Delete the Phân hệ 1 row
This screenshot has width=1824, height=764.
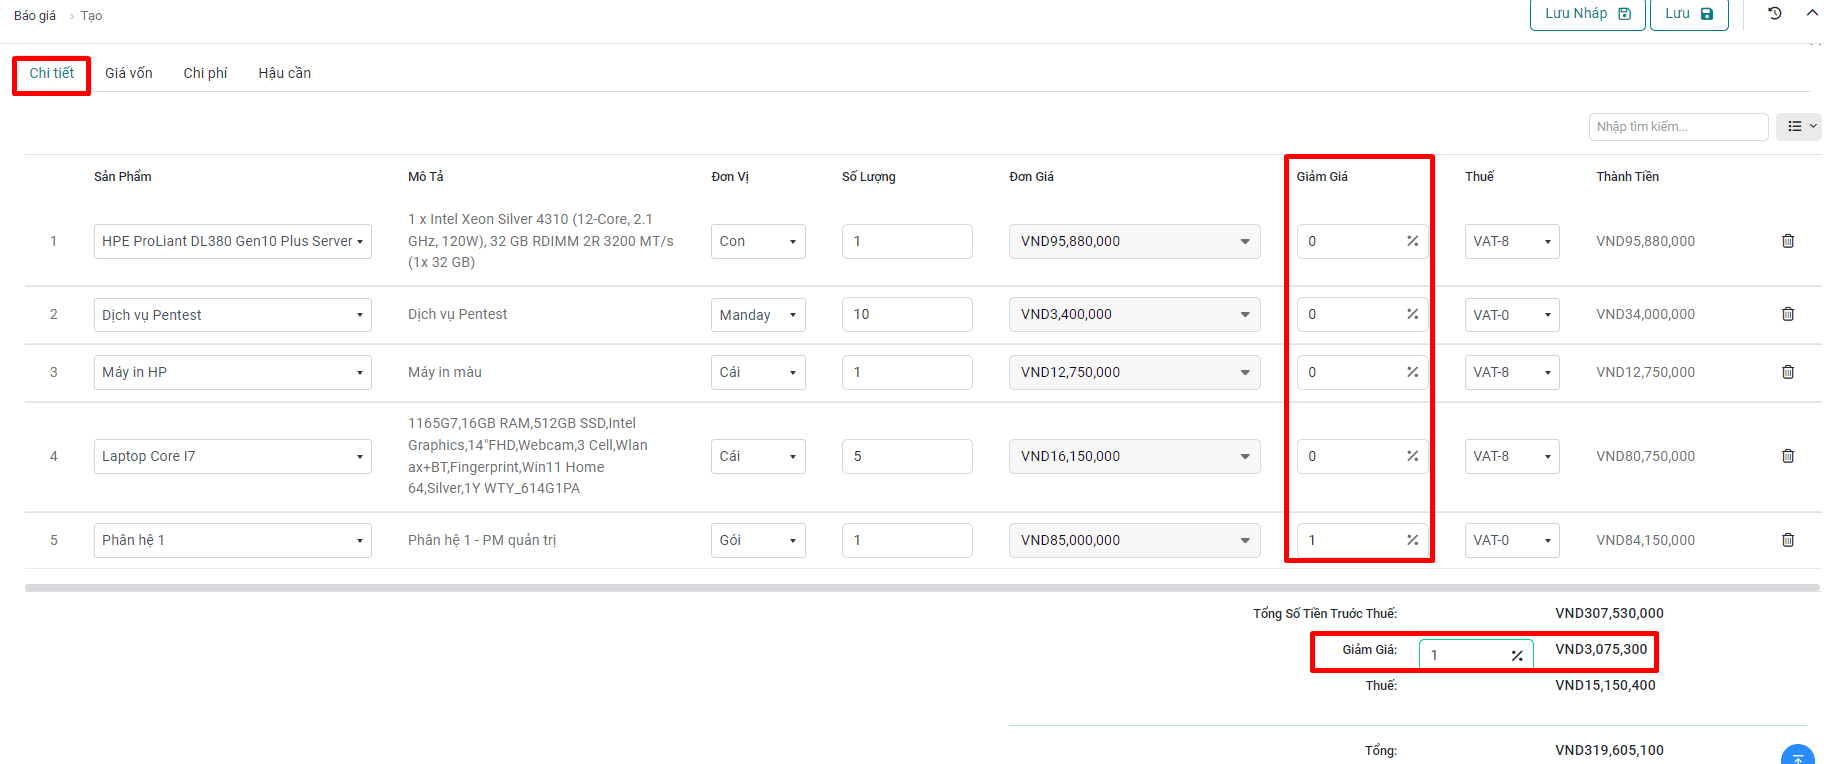tap(1788, 540)
